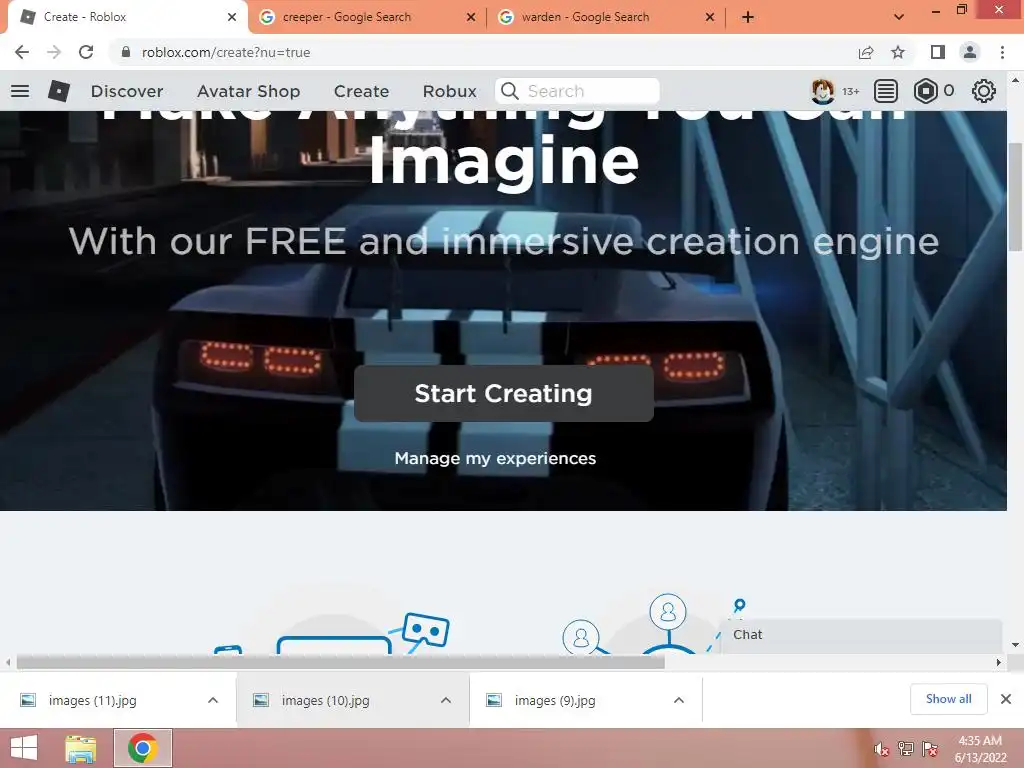Reload the page with the refresh icon

86,52
